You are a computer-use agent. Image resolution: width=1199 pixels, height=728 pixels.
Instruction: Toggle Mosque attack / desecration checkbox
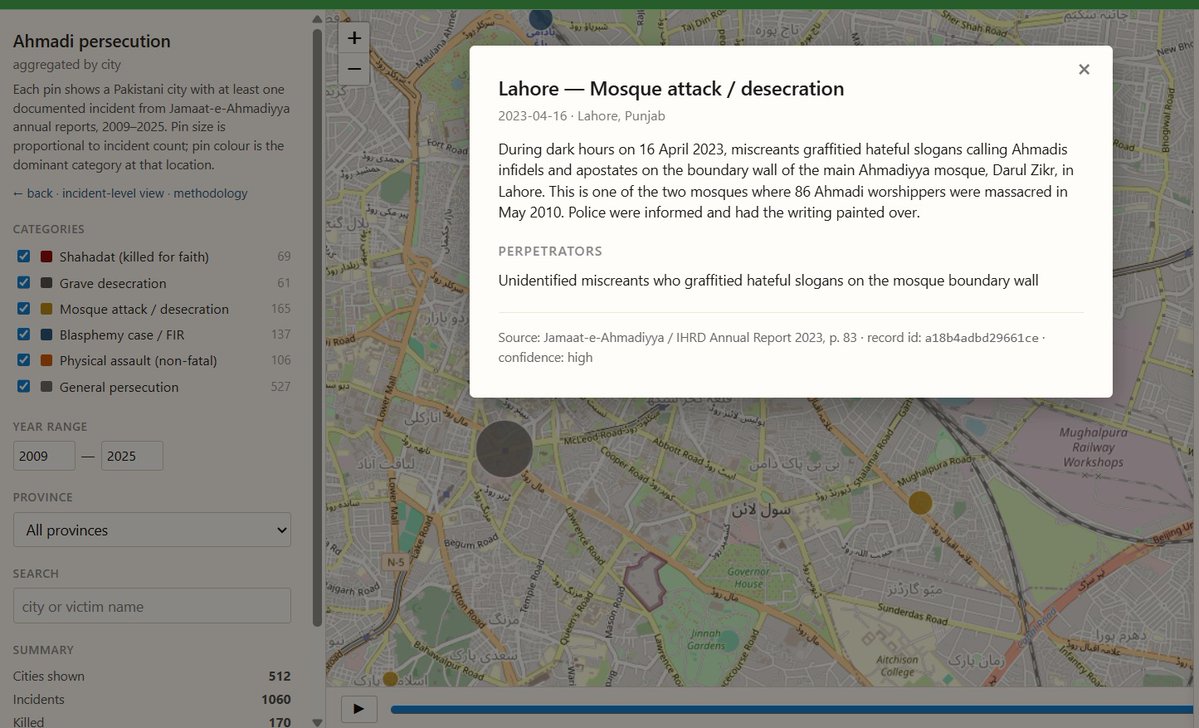coord(24,308)
